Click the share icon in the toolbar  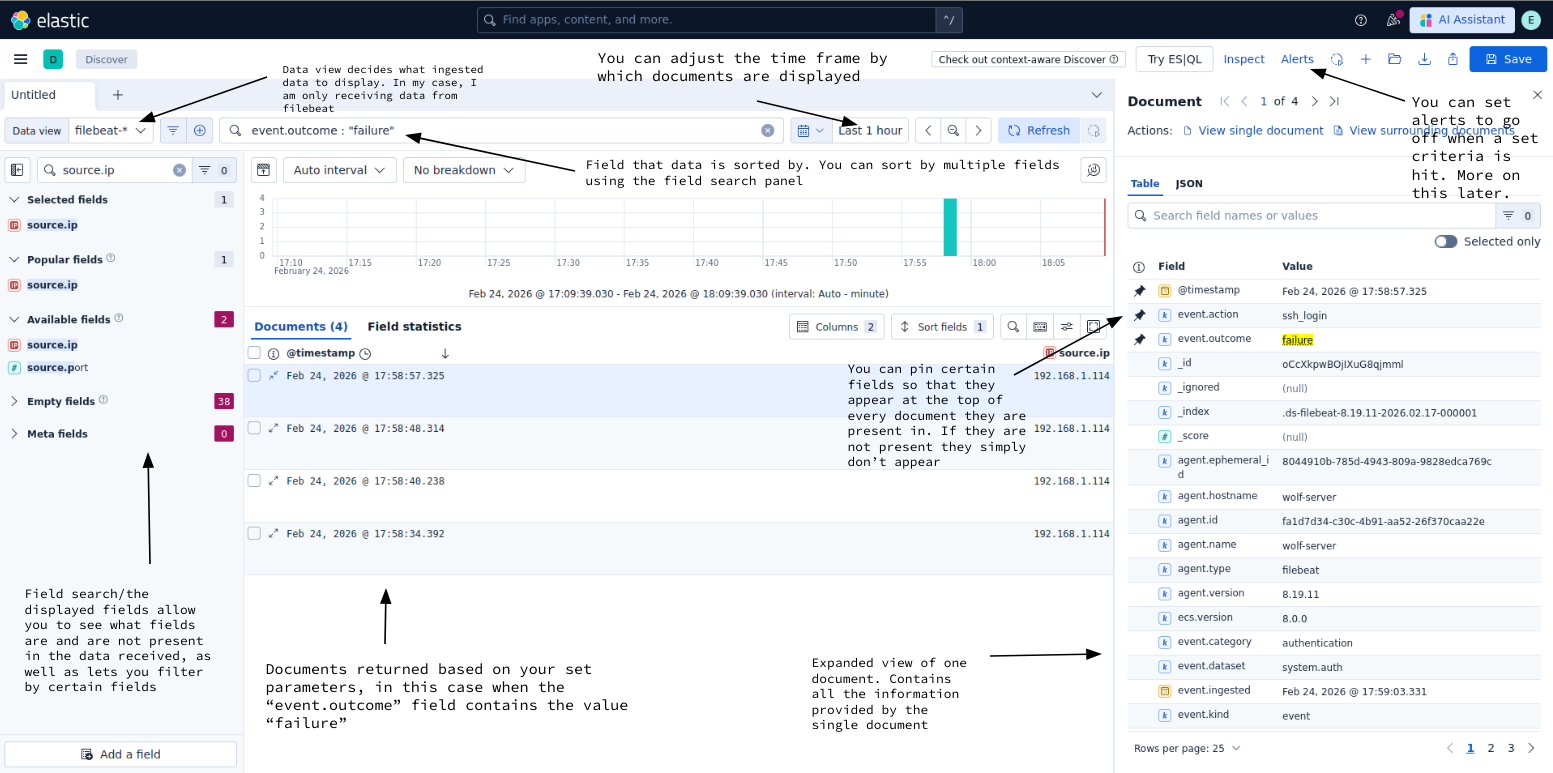pyautogui.click(x=1452, y=59)
